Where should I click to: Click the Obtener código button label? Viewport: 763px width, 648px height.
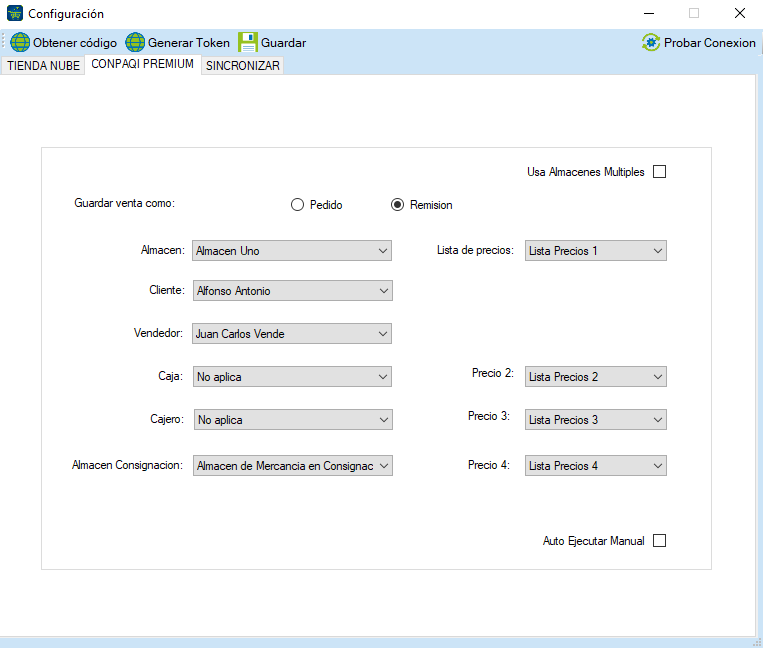coord(75,43)
